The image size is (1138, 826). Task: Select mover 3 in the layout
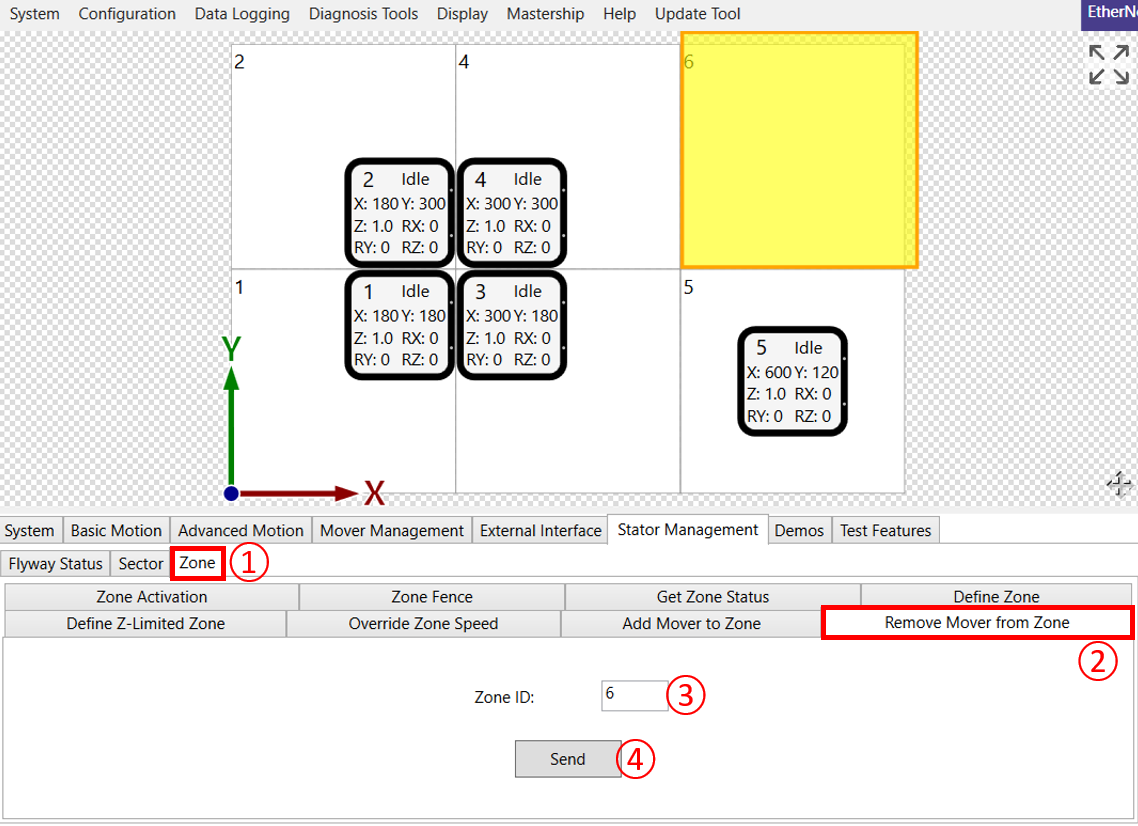click(x=511, y=325)
